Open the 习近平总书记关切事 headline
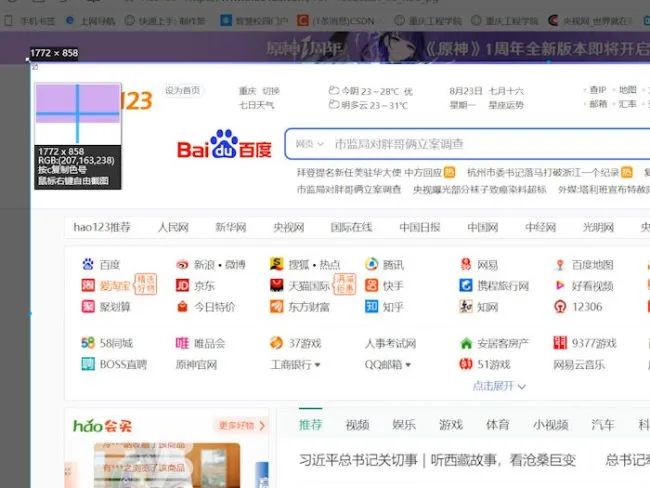 click(437, 460)
